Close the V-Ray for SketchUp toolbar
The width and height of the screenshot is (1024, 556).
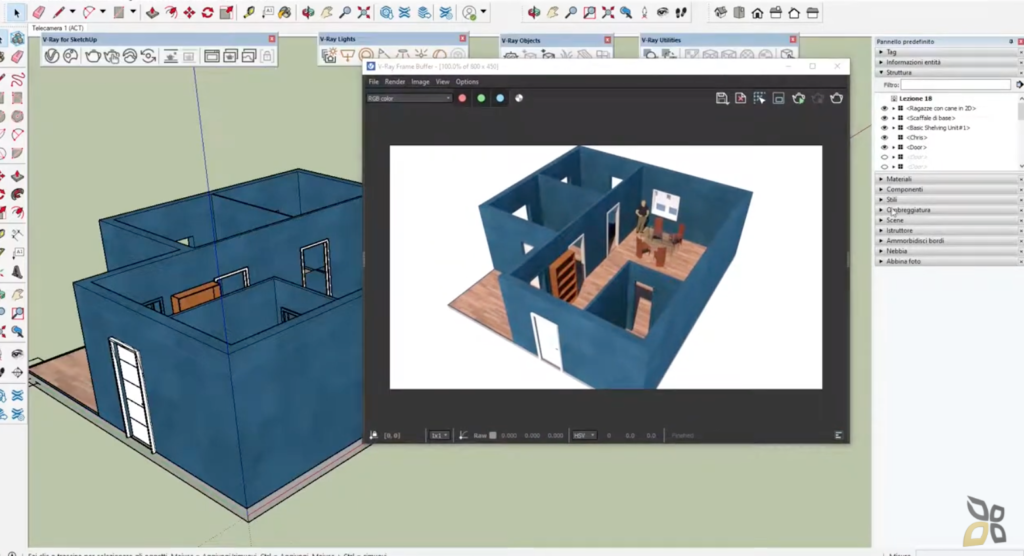click(272, 39)
